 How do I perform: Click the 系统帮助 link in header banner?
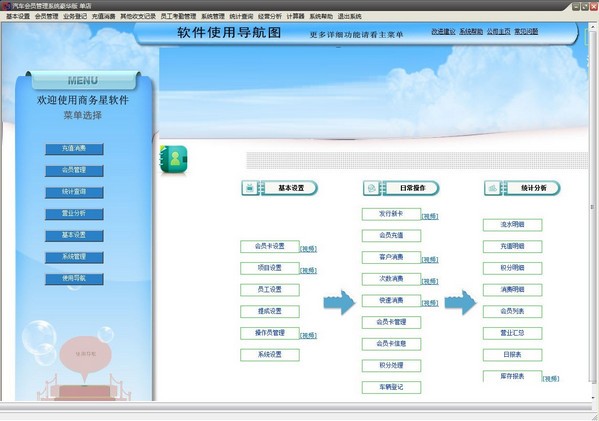click(471, 32)
